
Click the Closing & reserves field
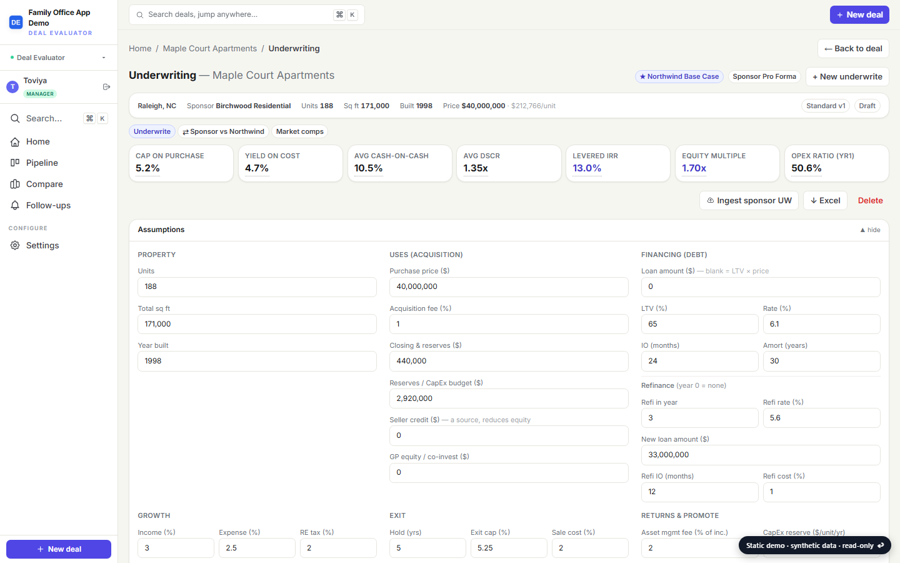[x=509, y=361]
